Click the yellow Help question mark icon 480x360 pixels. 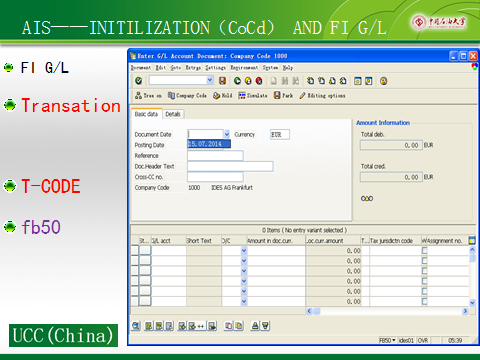384,81
